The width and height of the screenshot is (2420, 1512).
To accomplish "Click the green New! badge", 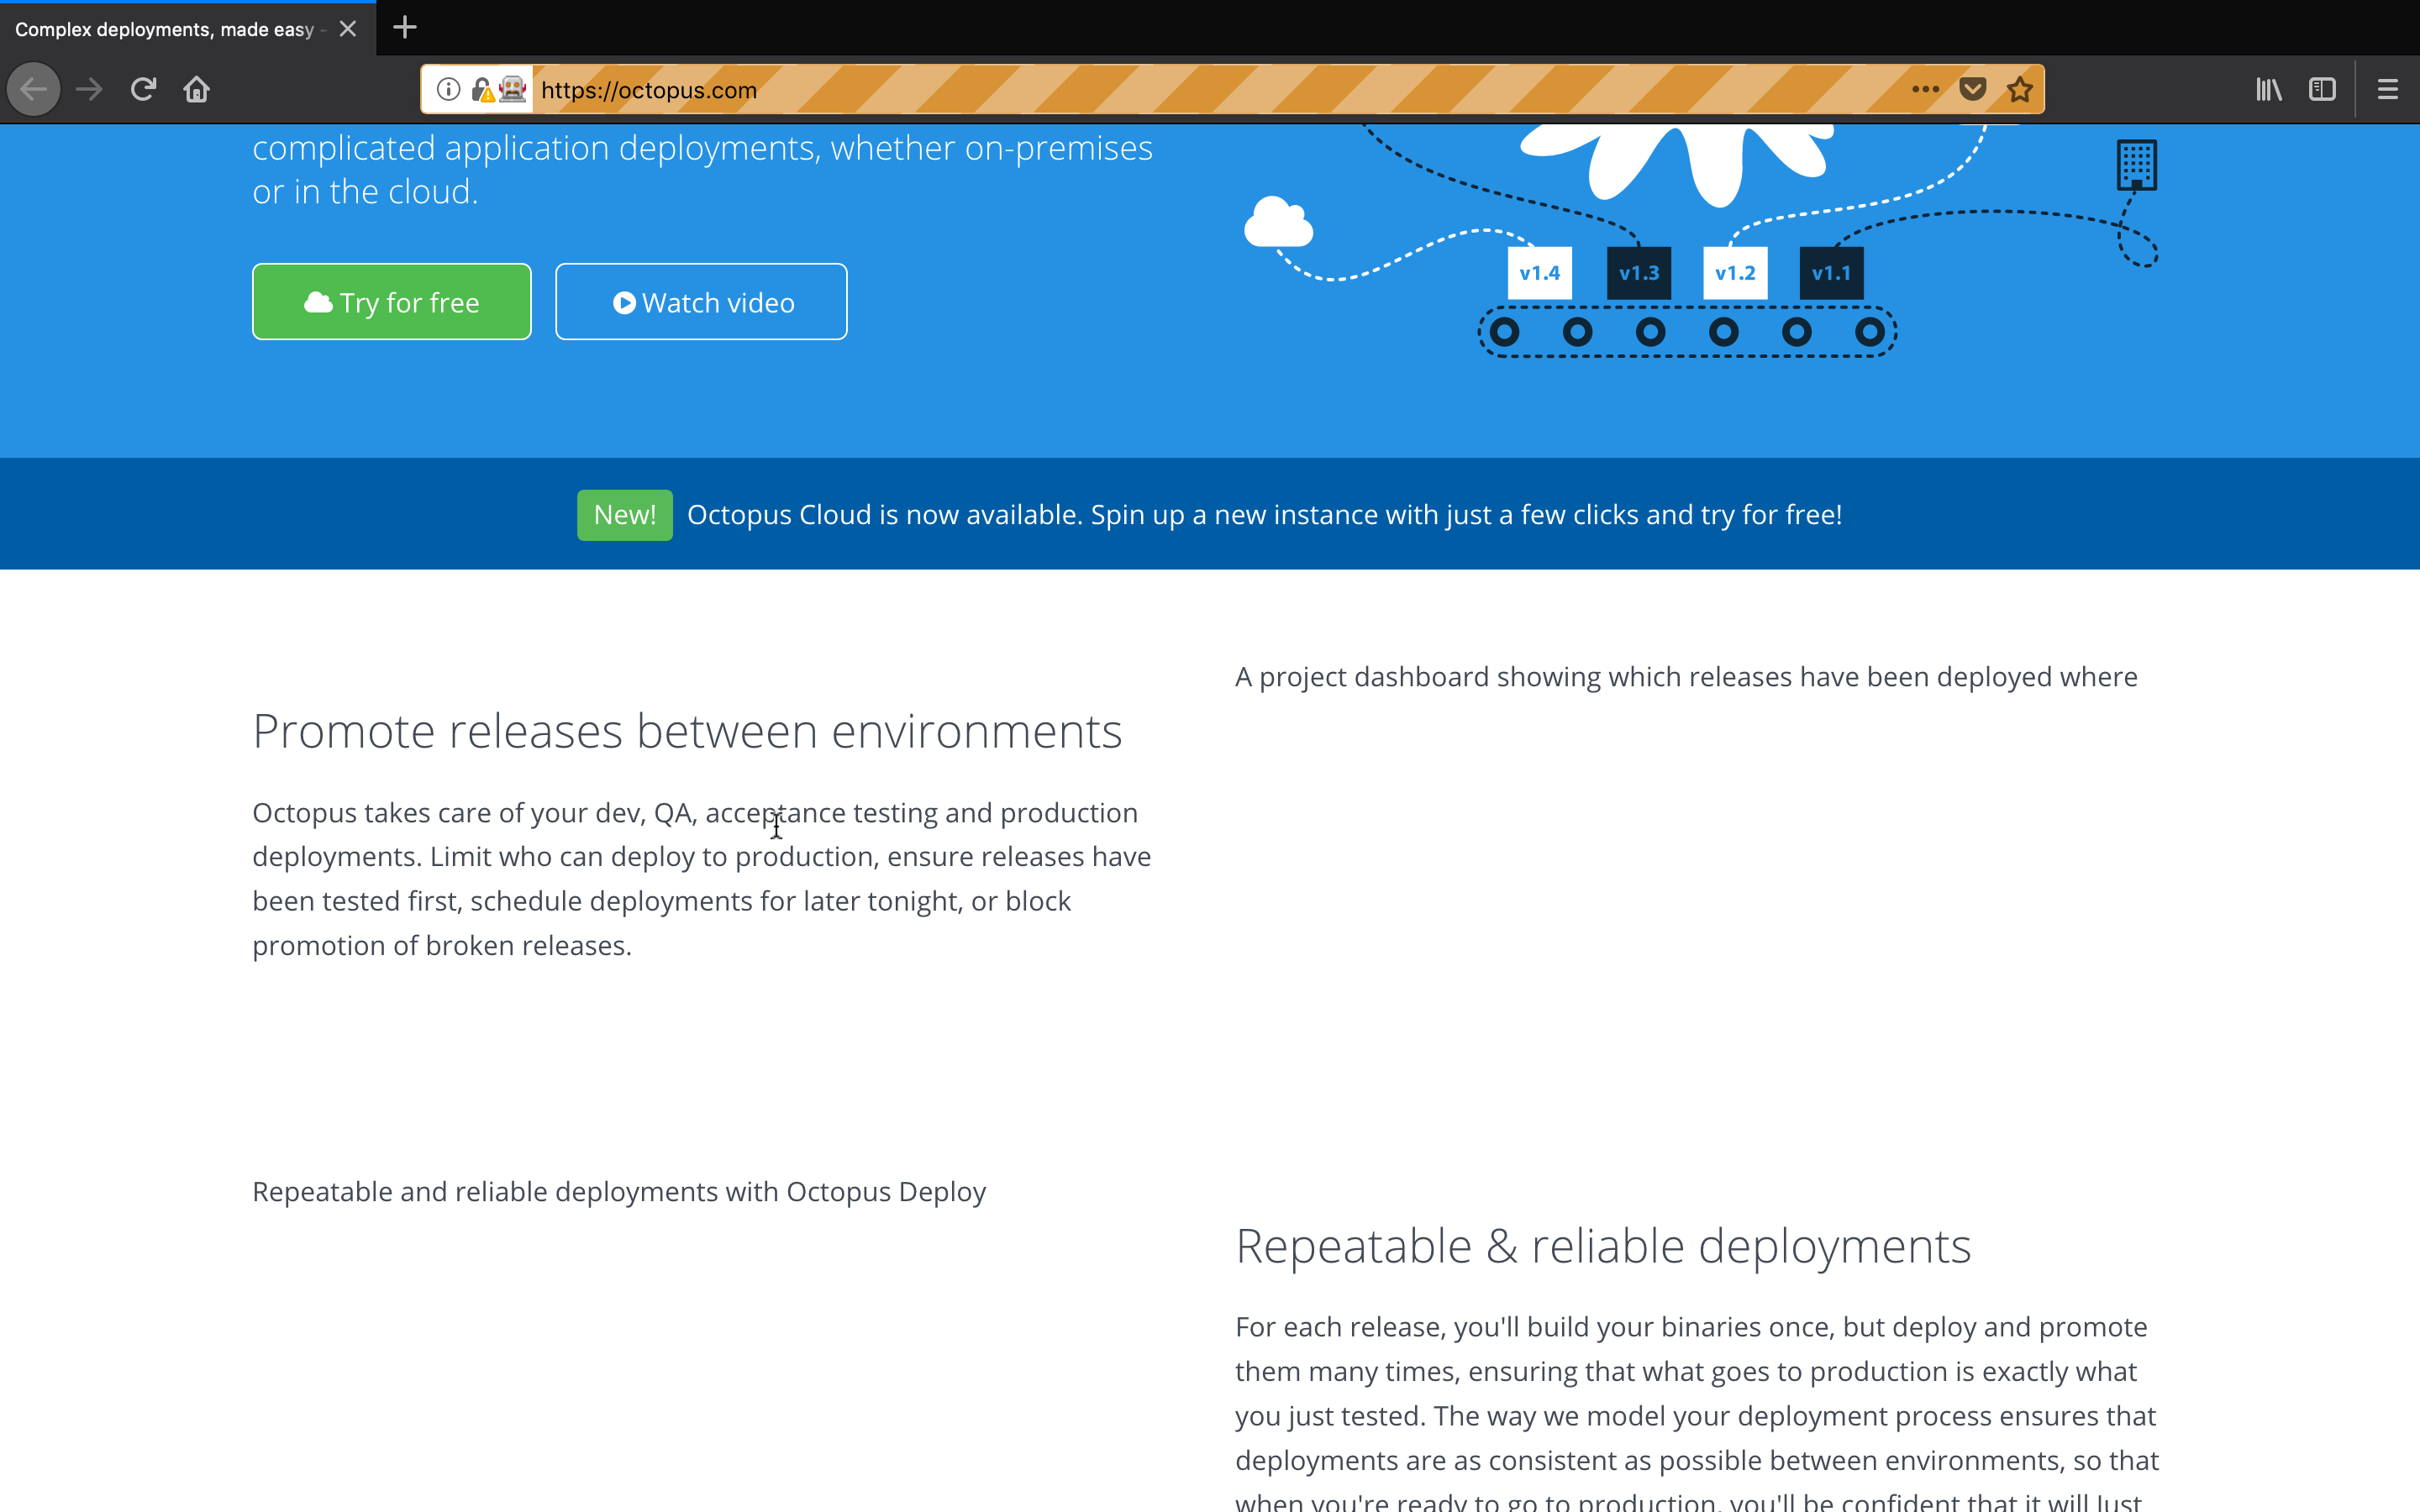I will pyautogui.click(x=624, y=515).
